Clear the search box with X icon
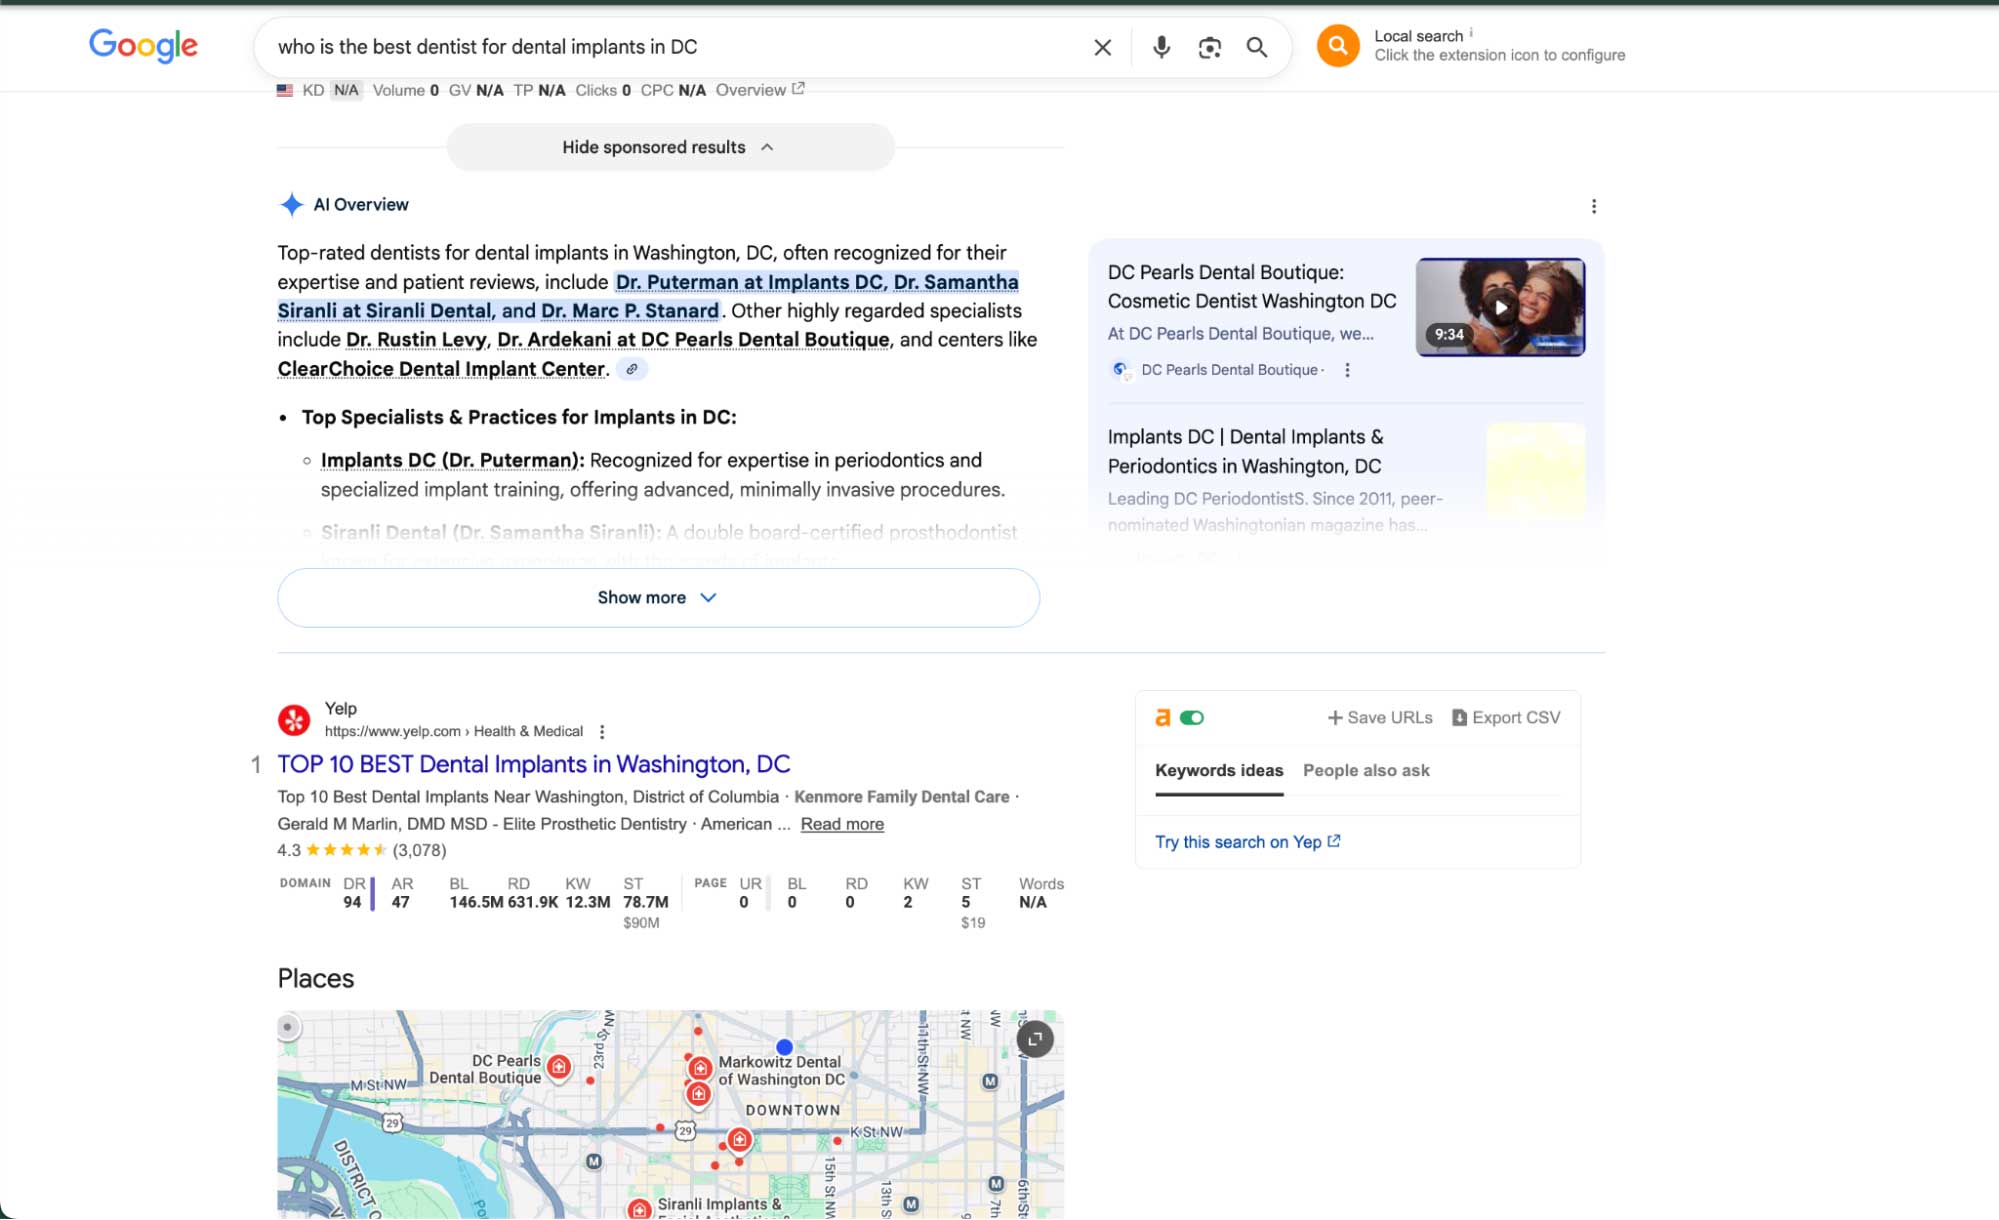The height and width of the screenshot is (1220, 1999). click(x=1102, y=47)
